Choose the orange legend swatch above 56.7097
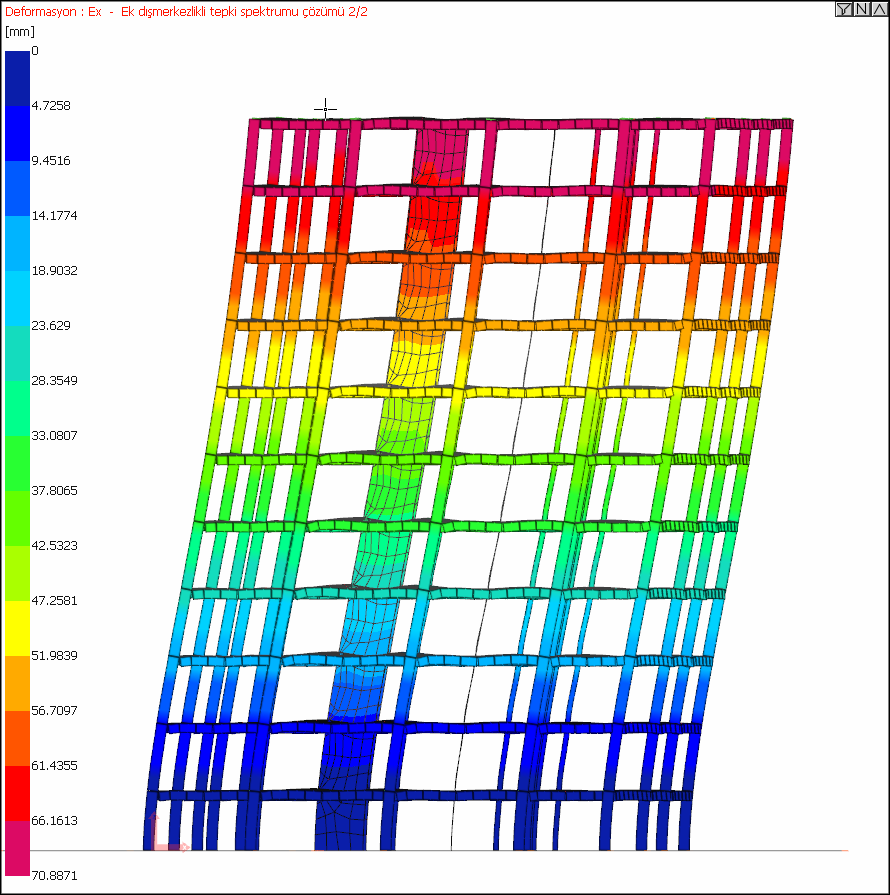This screenshot has width=890, height=895. pos(17,683)
